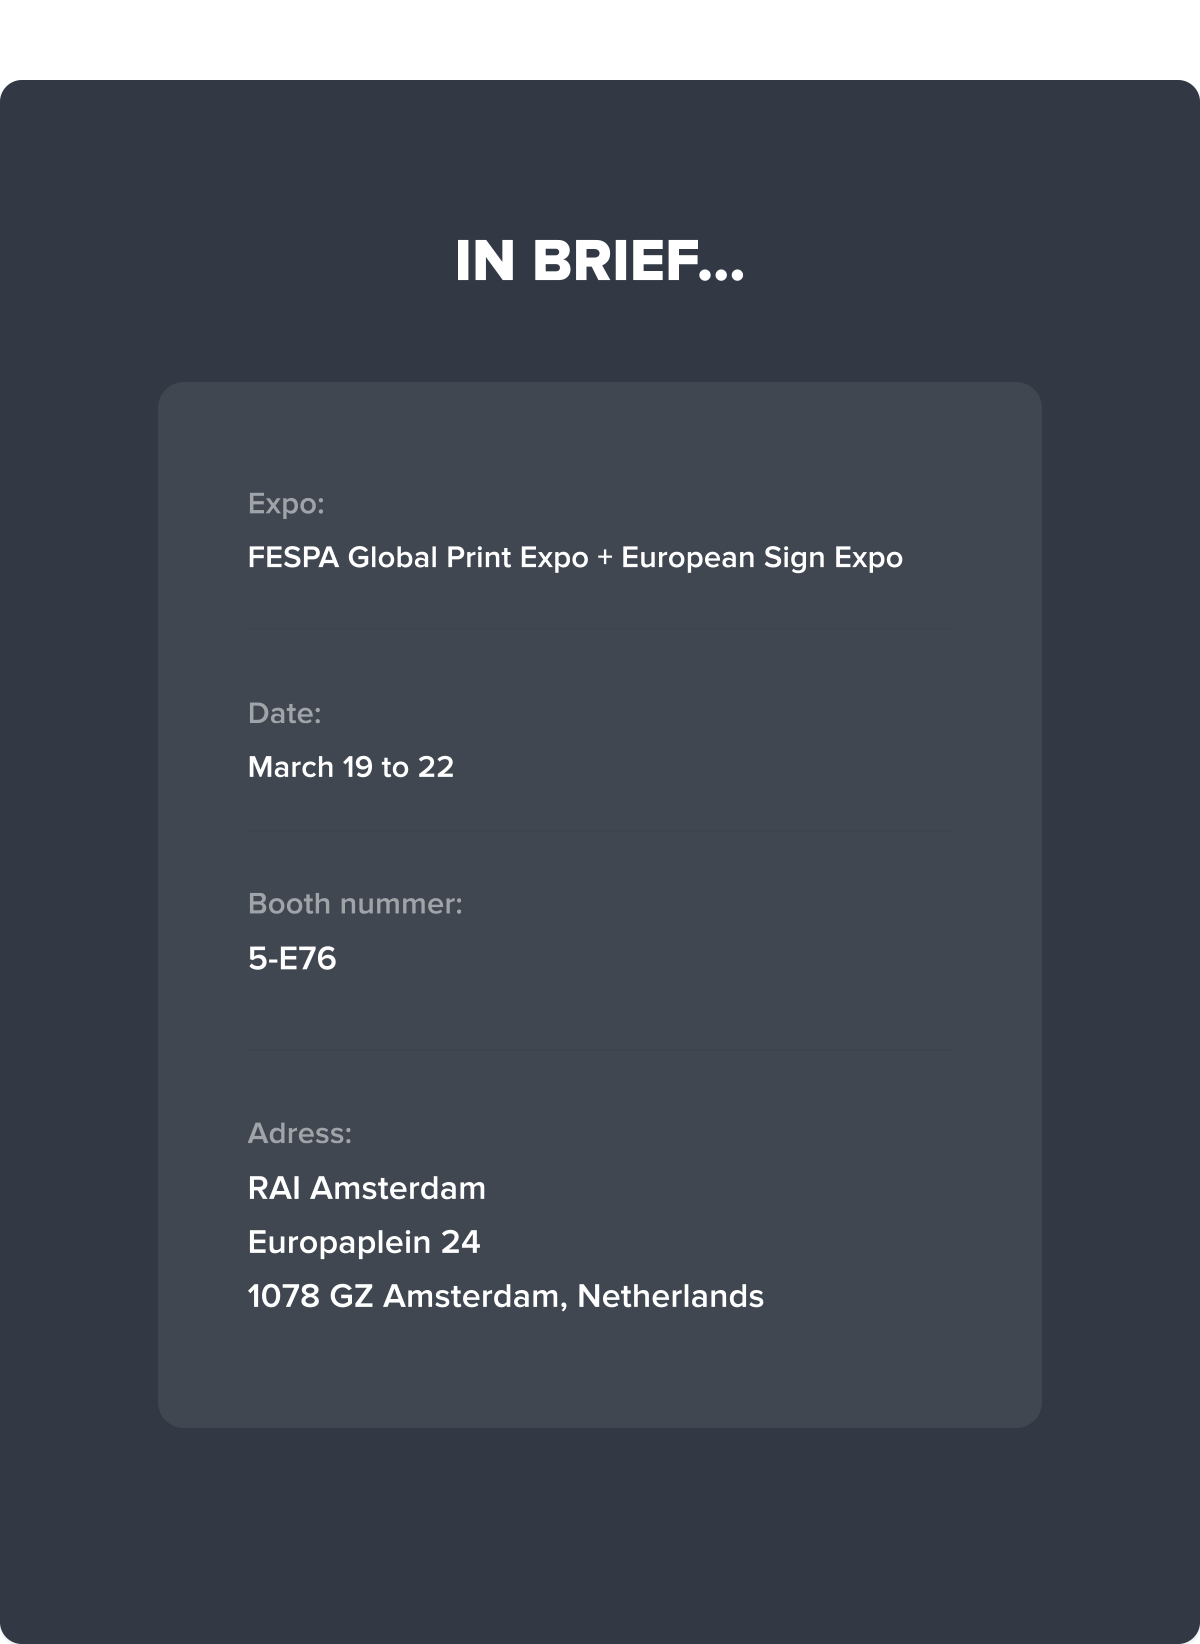1200x1644 pixels.
Task: Click the Europaplein 24 street line
Action: (364, 1242)
